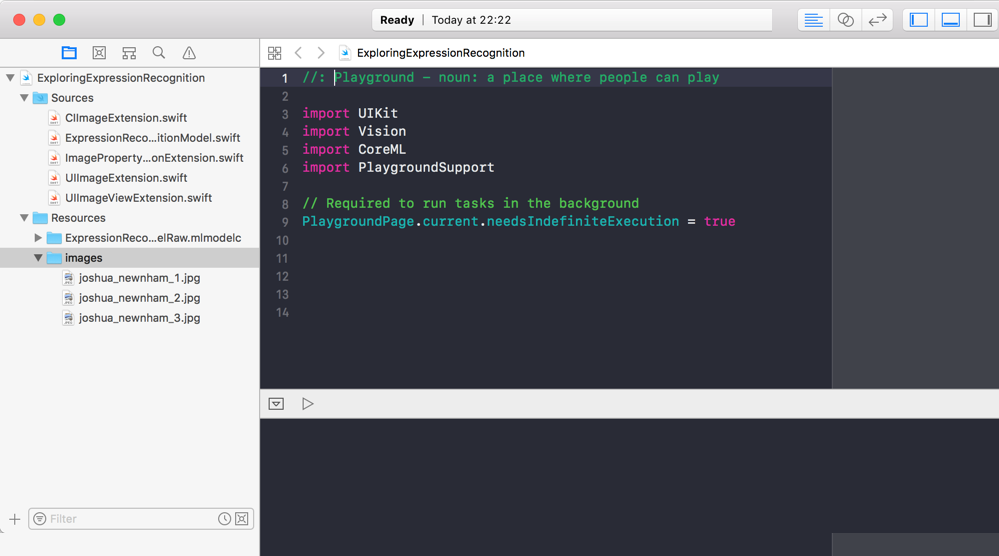999x556 pixels.
Task: Open the related items grid icon
Action: point(275,53)
